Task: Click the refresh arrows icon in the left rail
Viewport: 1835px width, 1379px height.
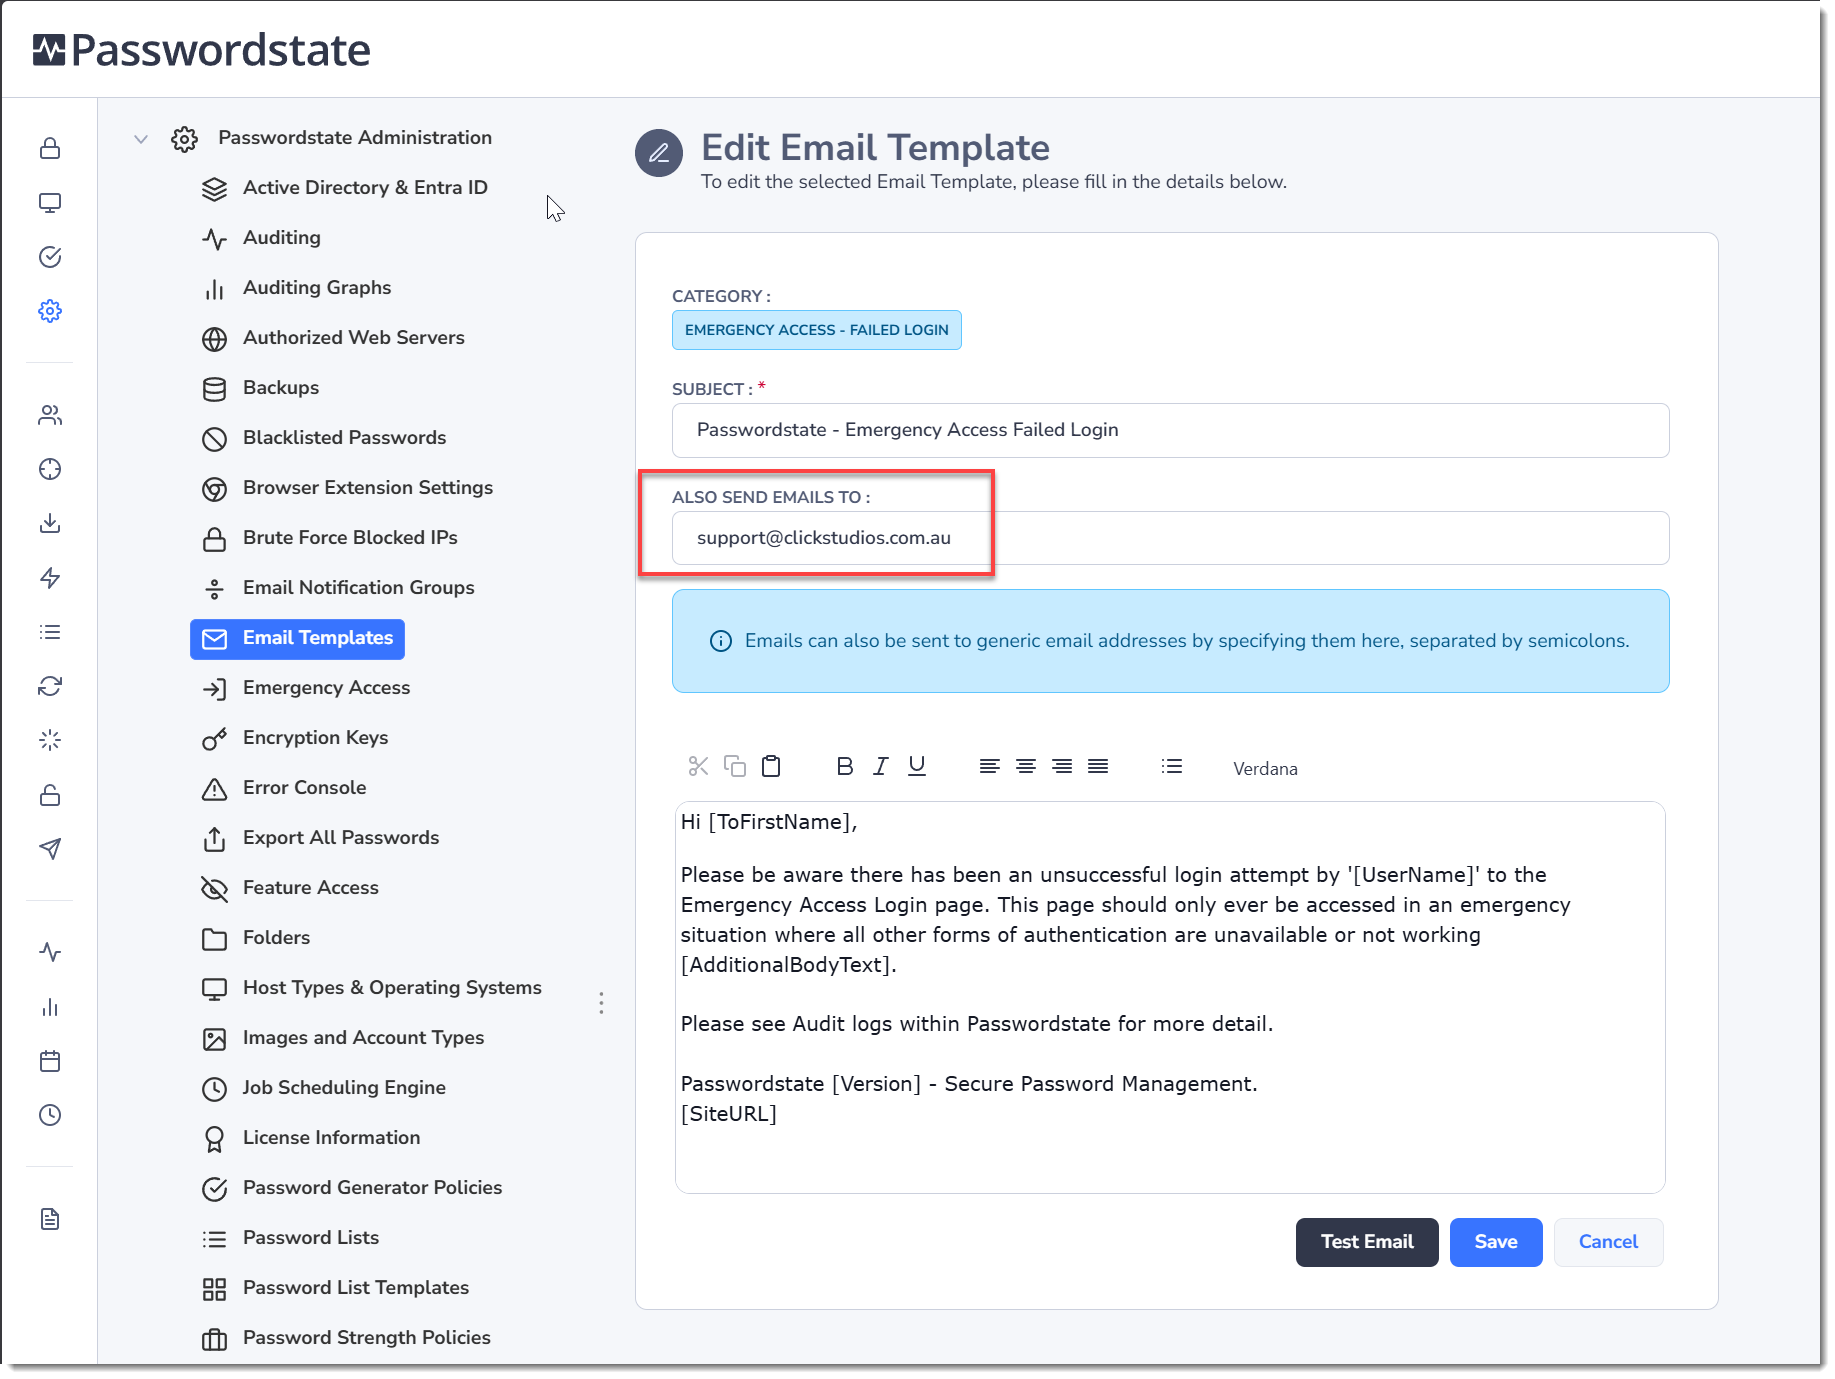Action: (x=50, y=686)
